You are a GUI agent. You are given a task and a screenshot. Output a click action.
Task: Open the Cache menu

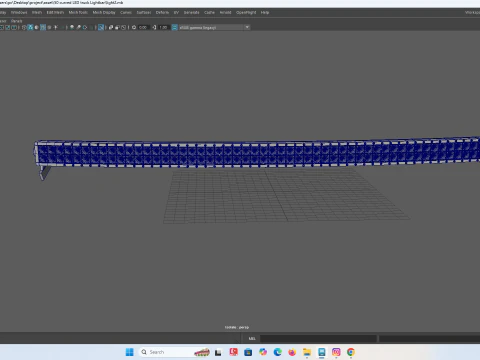pos(209,12)
